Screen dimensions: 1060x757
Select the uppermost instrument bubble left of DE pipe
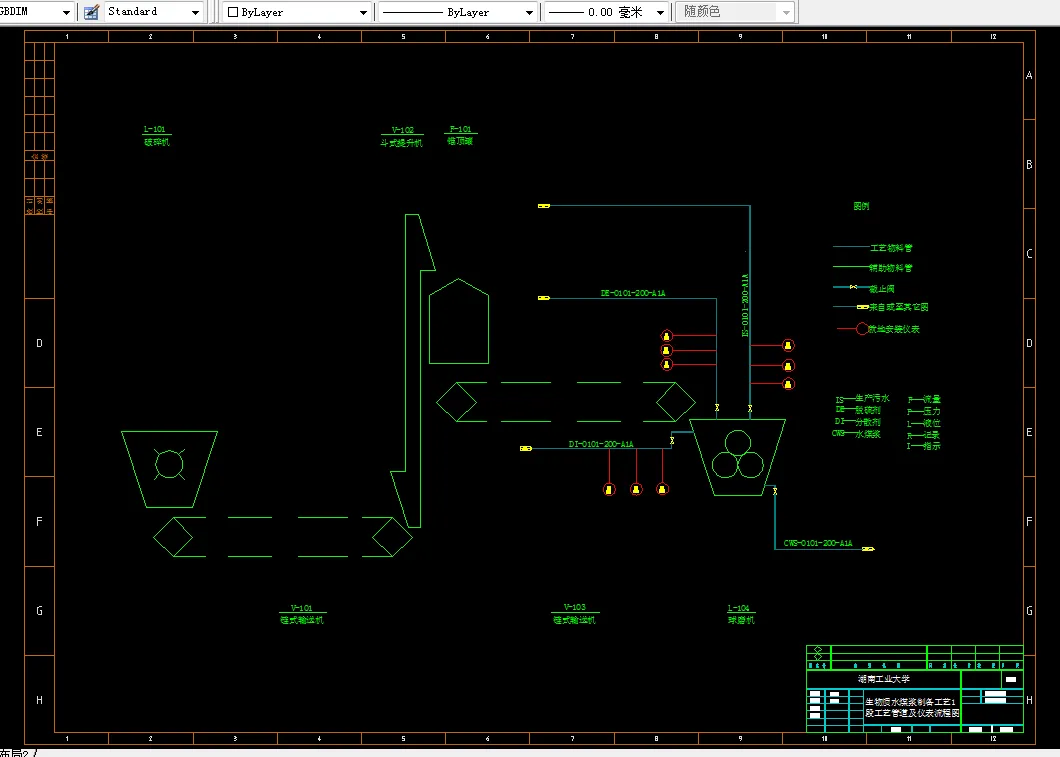[667, 336]
